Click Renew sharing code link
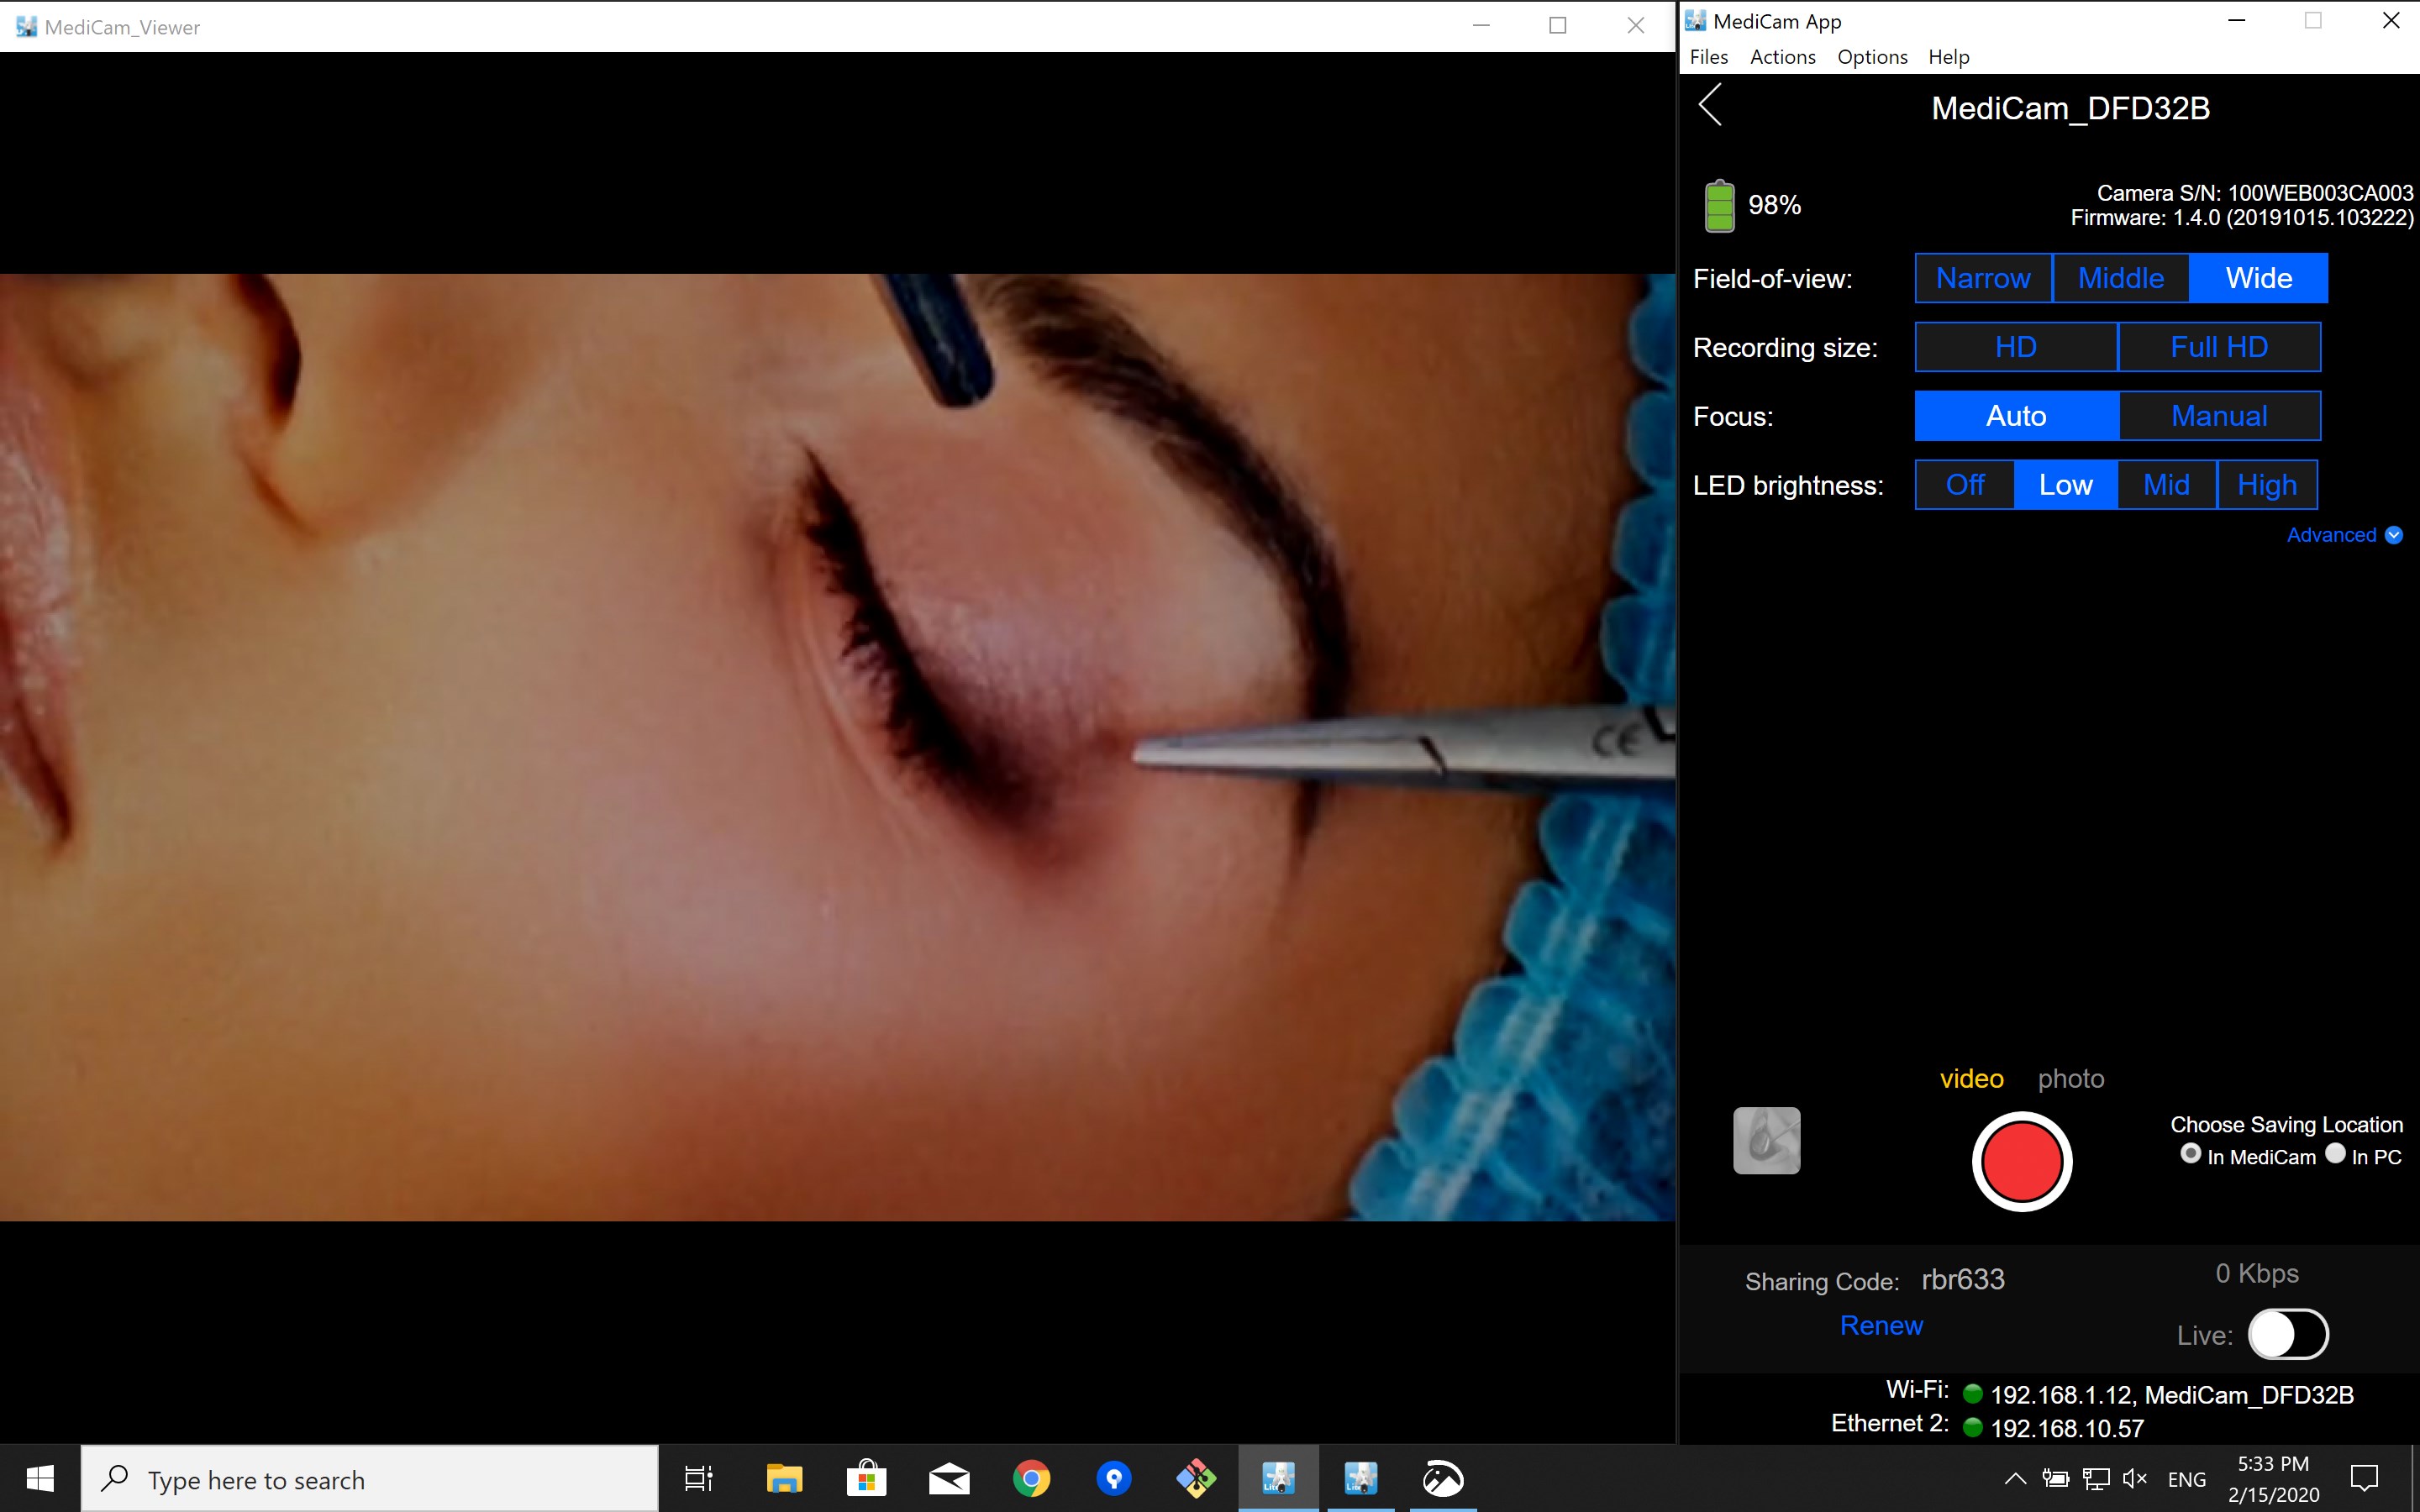The height and width of the screenshot is (1512, 2420). 1881,1325
